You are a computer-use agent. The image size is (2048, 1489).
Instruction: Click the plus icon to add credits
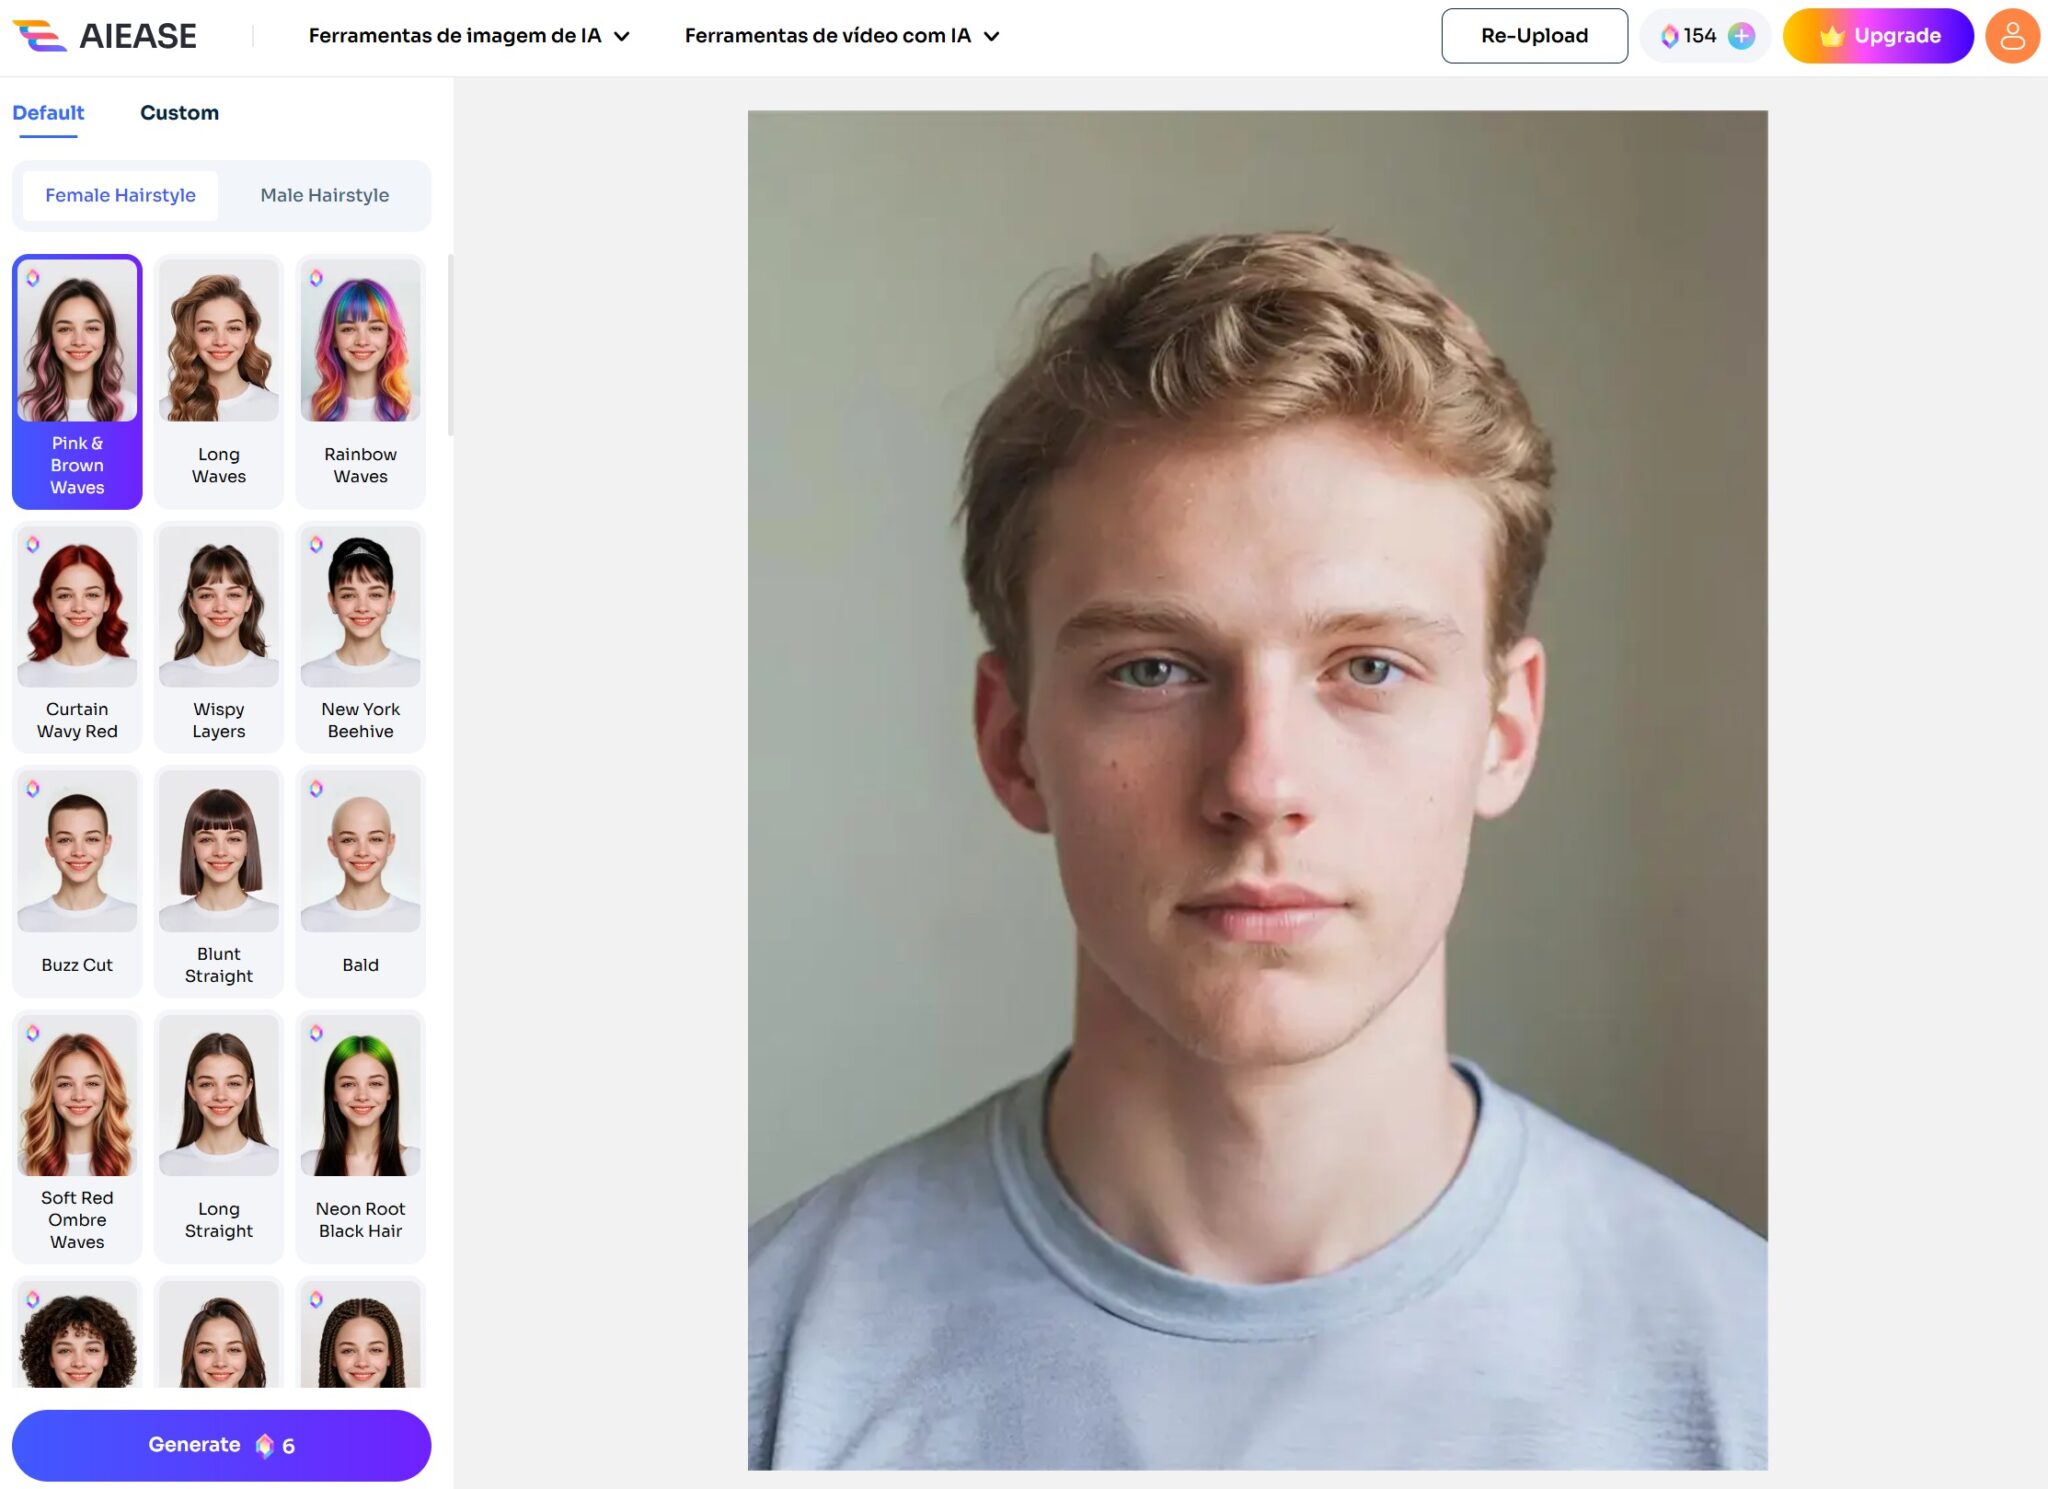pos(1741,36)
